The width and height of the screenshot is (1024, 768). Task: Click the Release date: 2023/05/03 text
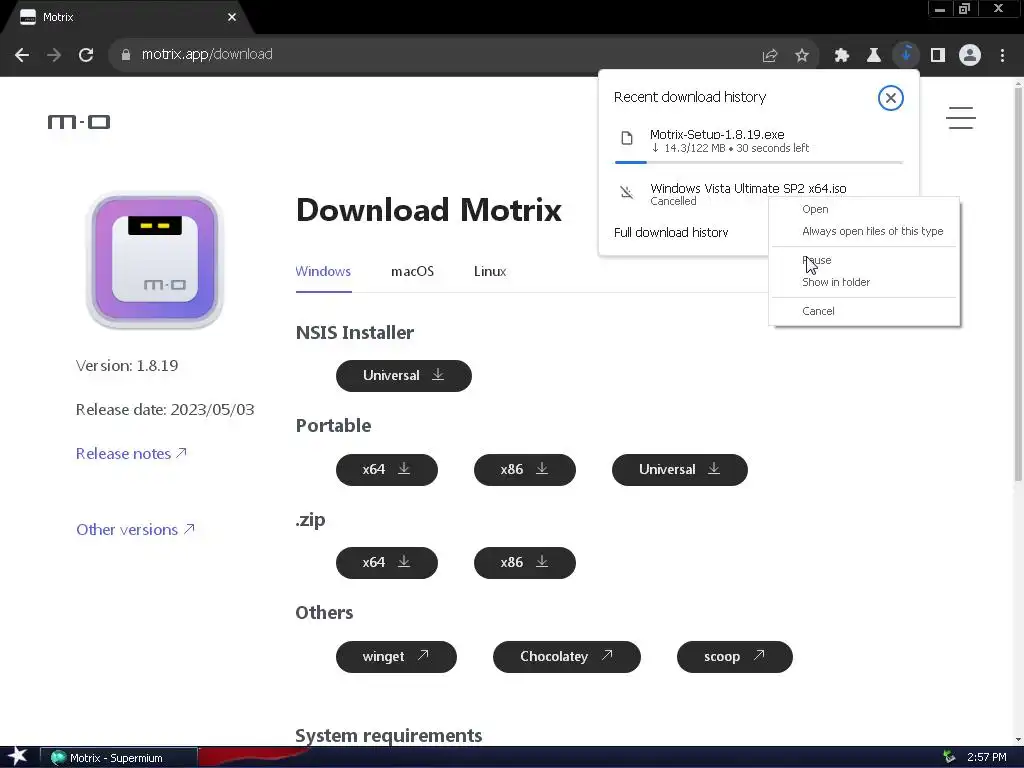coord(165,409)
